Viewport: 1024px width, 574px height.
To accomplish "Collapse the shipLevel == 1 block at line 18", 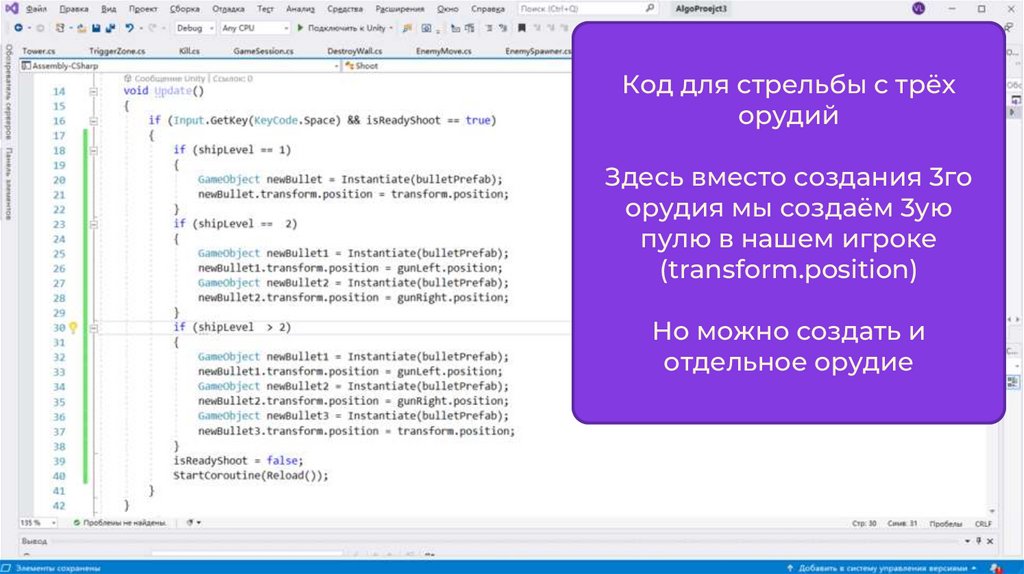I will point(91,150).
